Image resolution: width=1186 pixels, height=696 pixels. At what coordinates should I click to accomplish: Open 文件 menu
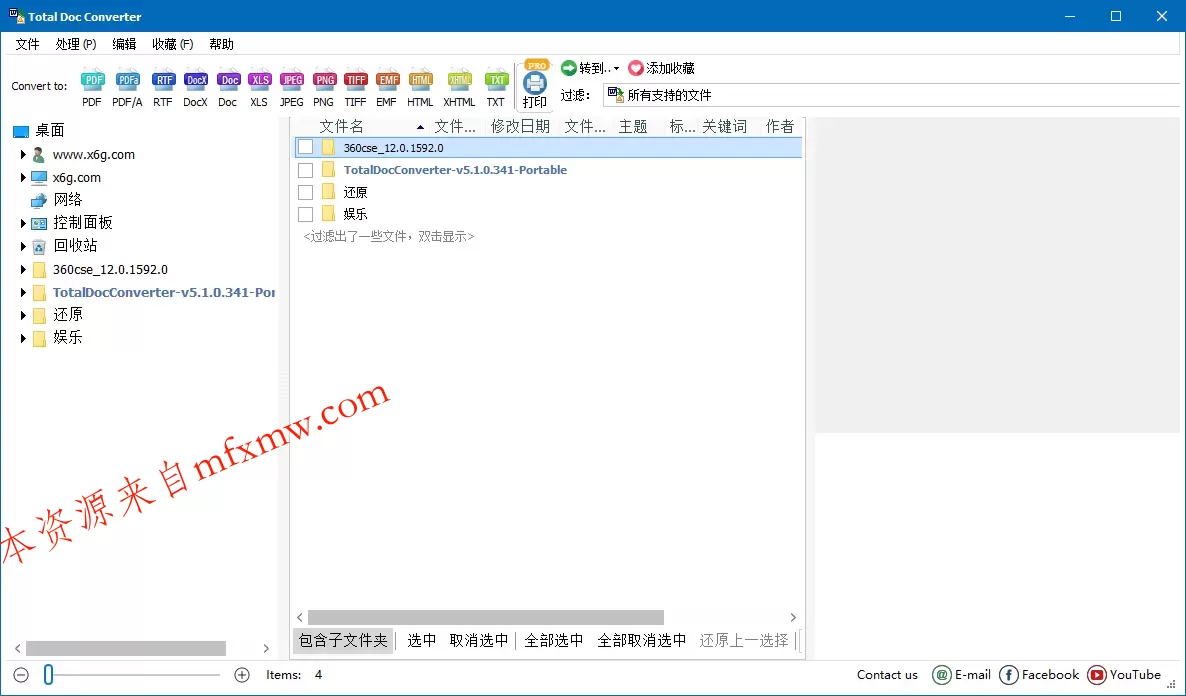[x=27, y=44]
